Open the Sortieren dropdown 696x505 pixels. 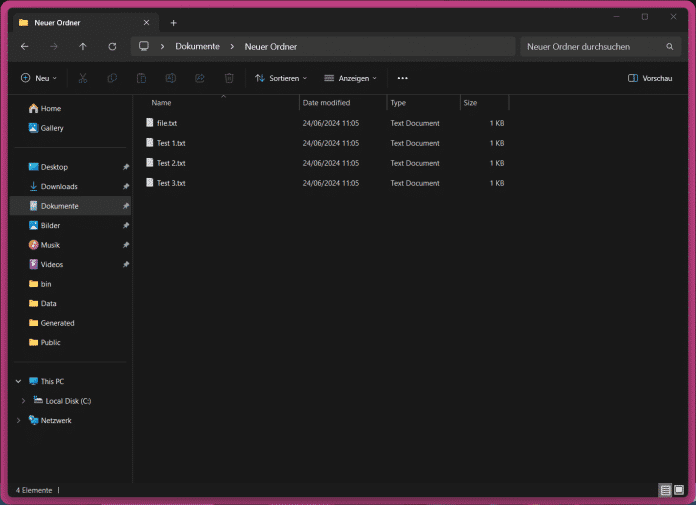pyautogui.click(x=280, y=78)
